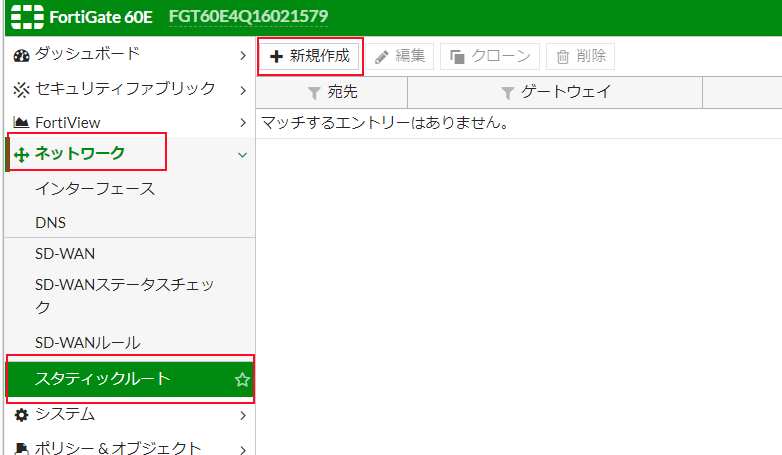Click the 宛先 column header
This screenshot has height=455, width=782.
pyautogui.click(x=332, y=92)
